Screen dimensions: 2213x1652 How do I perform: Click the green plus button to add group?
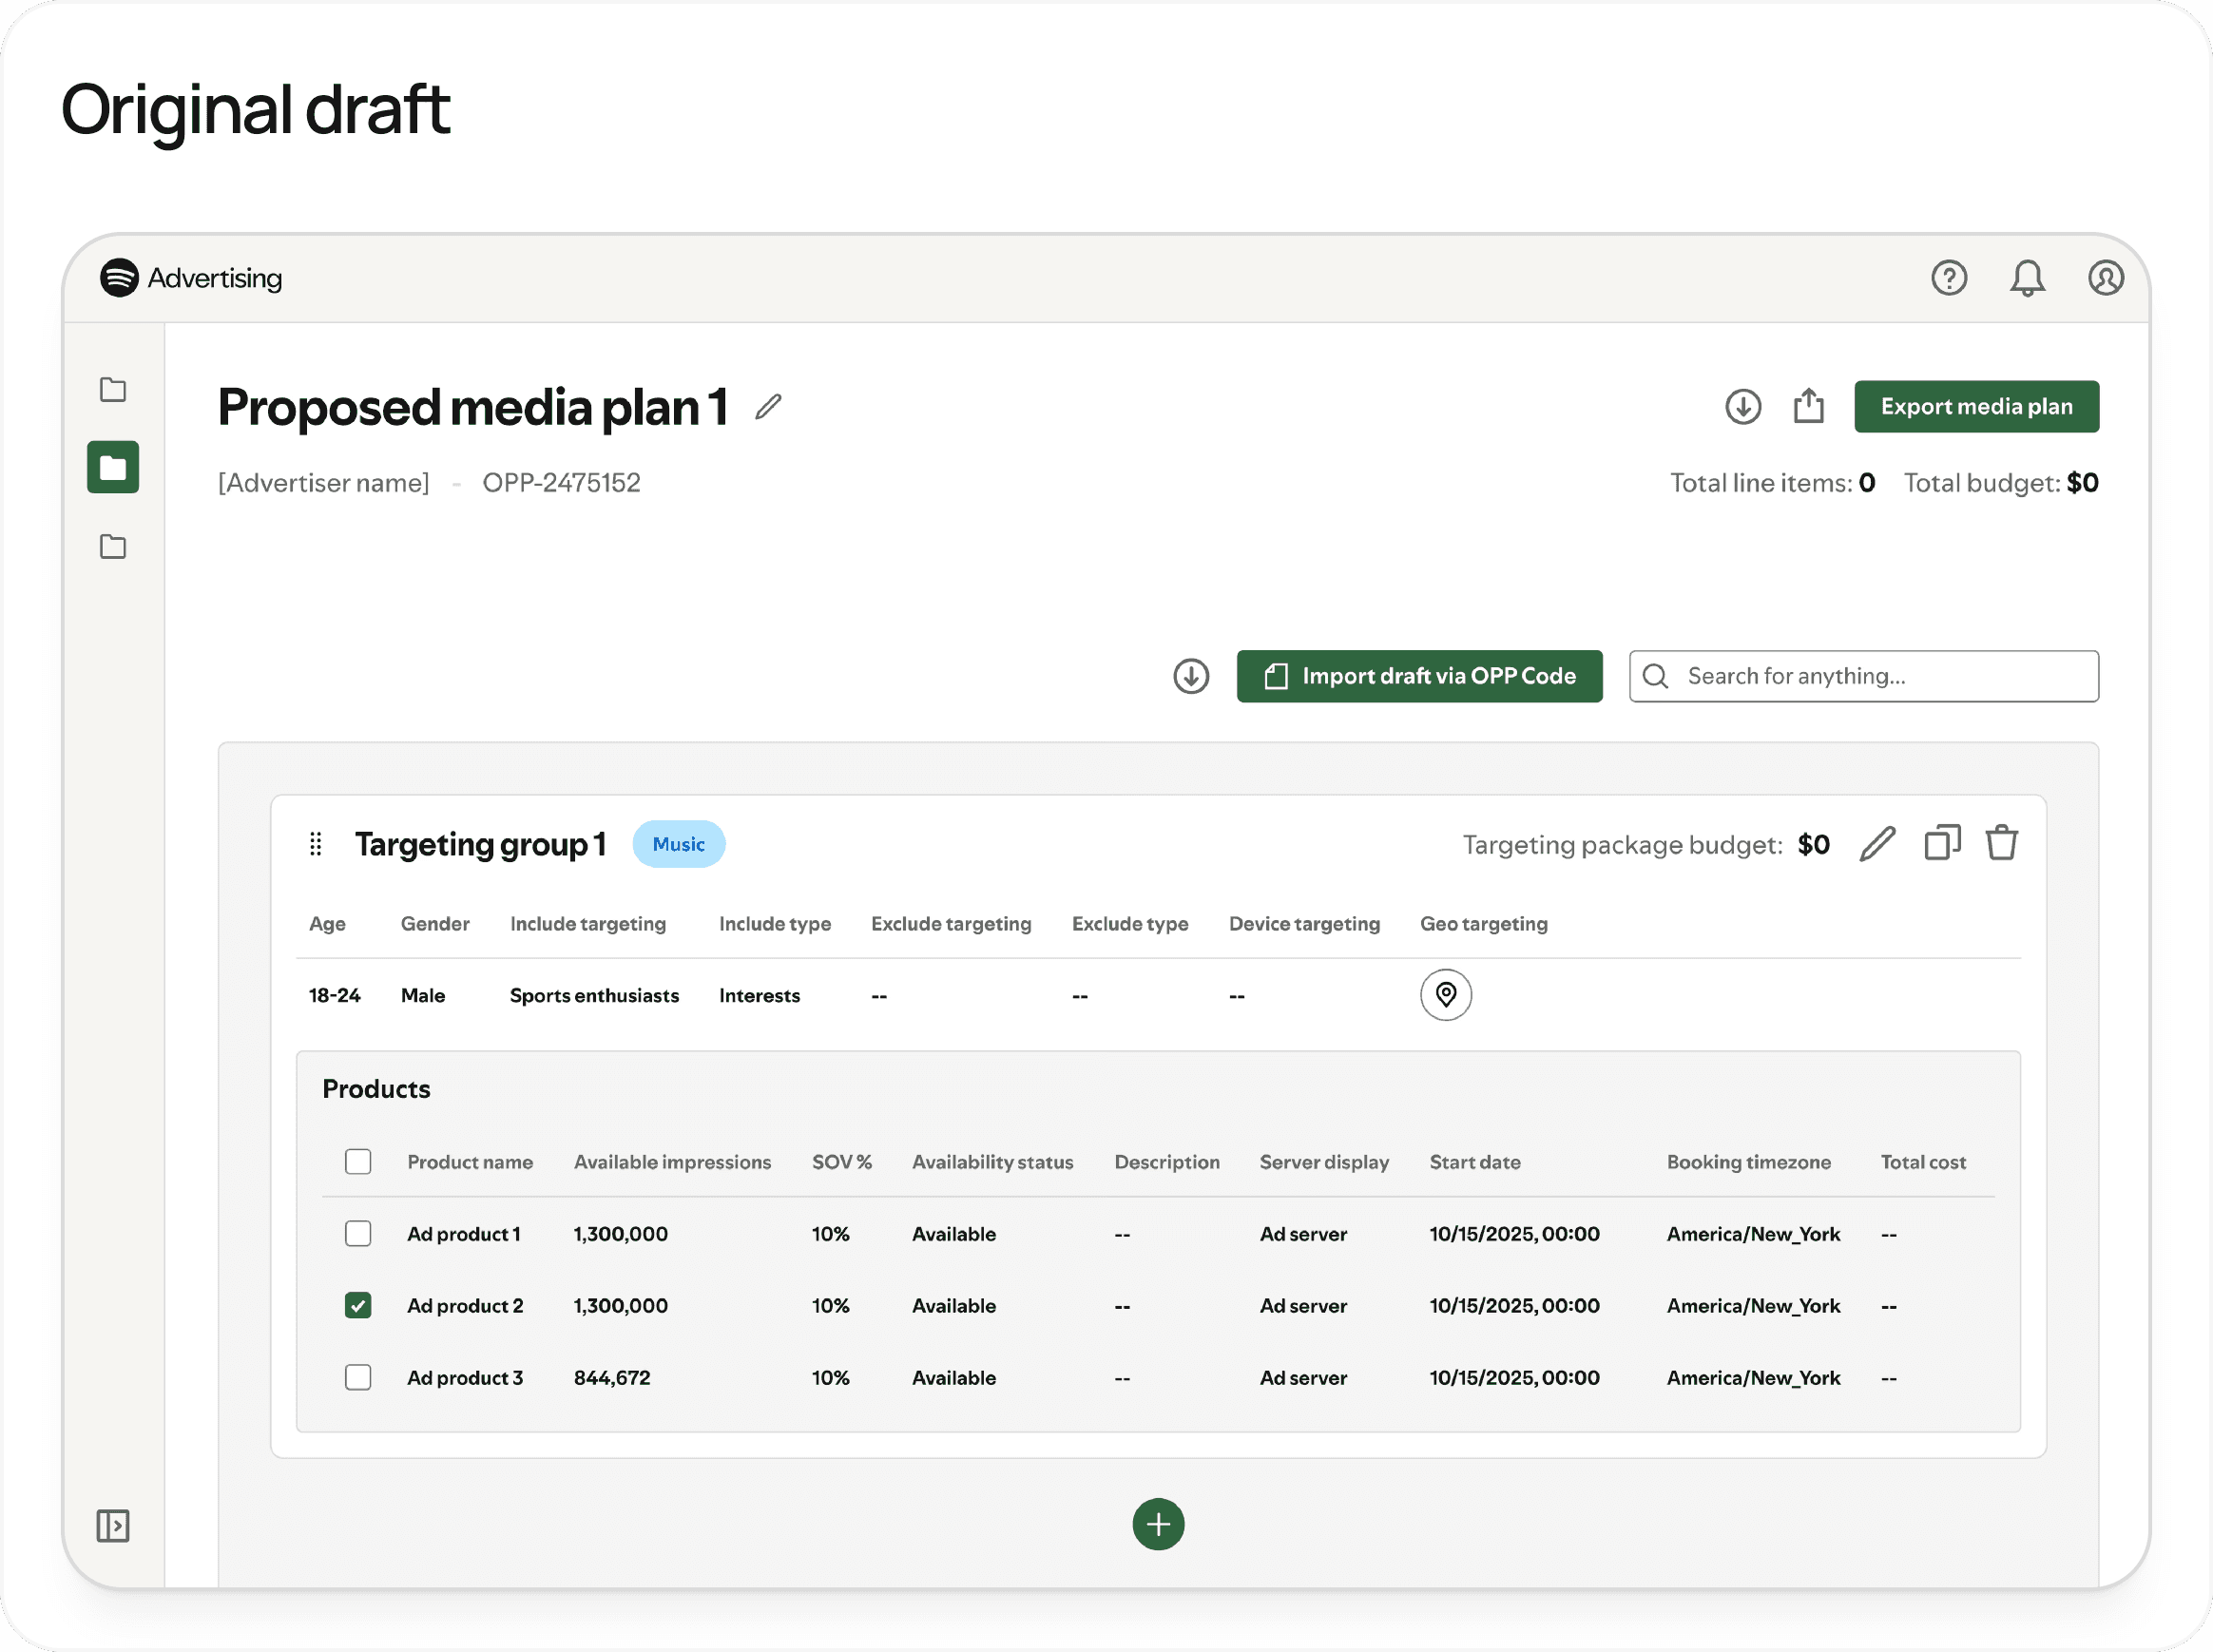(x=1158, y=1523)
